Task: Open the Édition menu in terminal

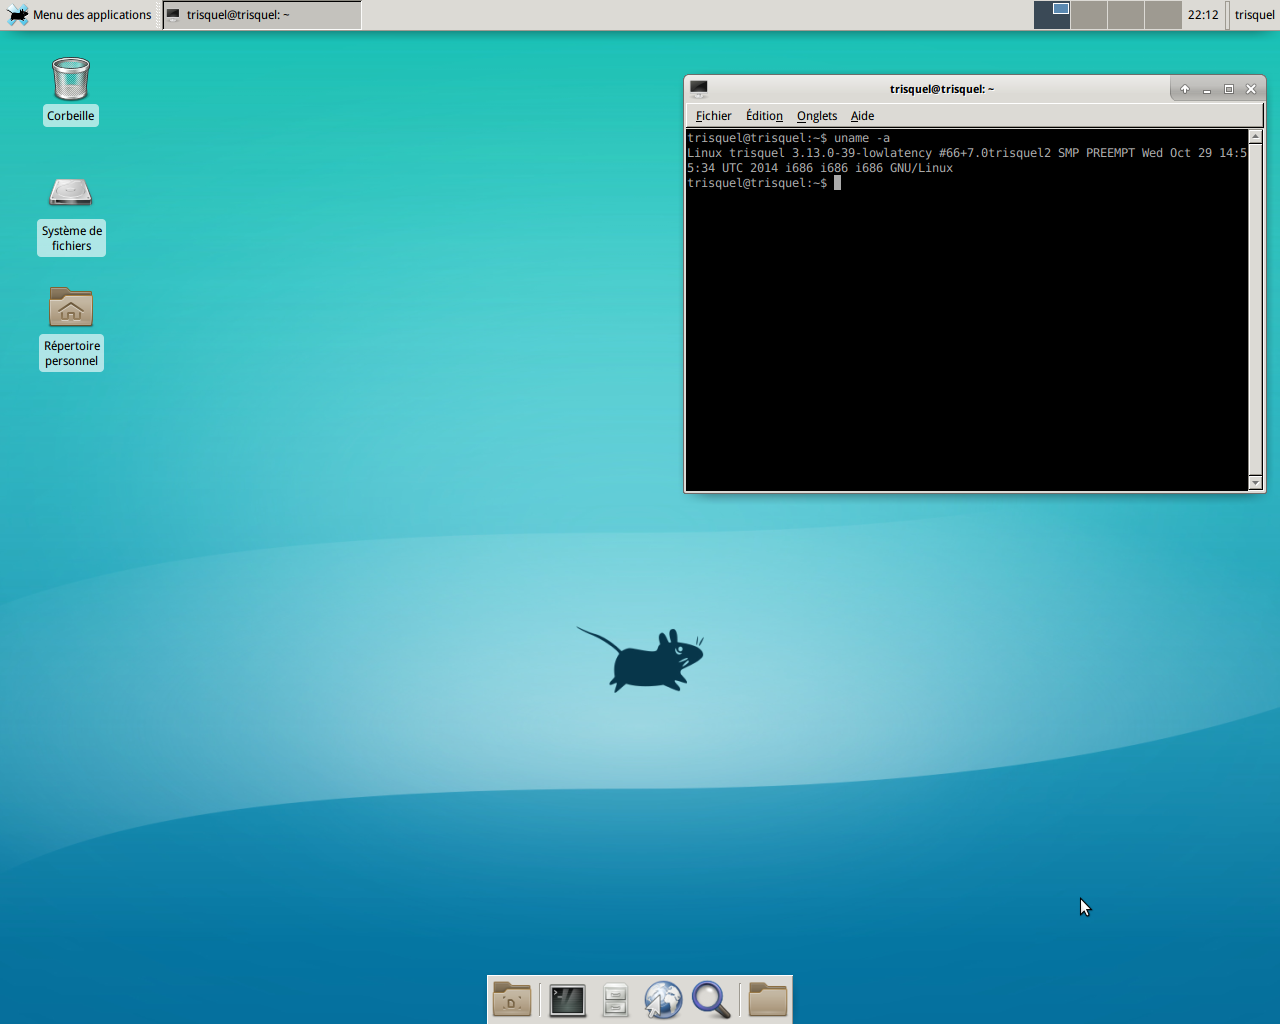Action: 764,116
